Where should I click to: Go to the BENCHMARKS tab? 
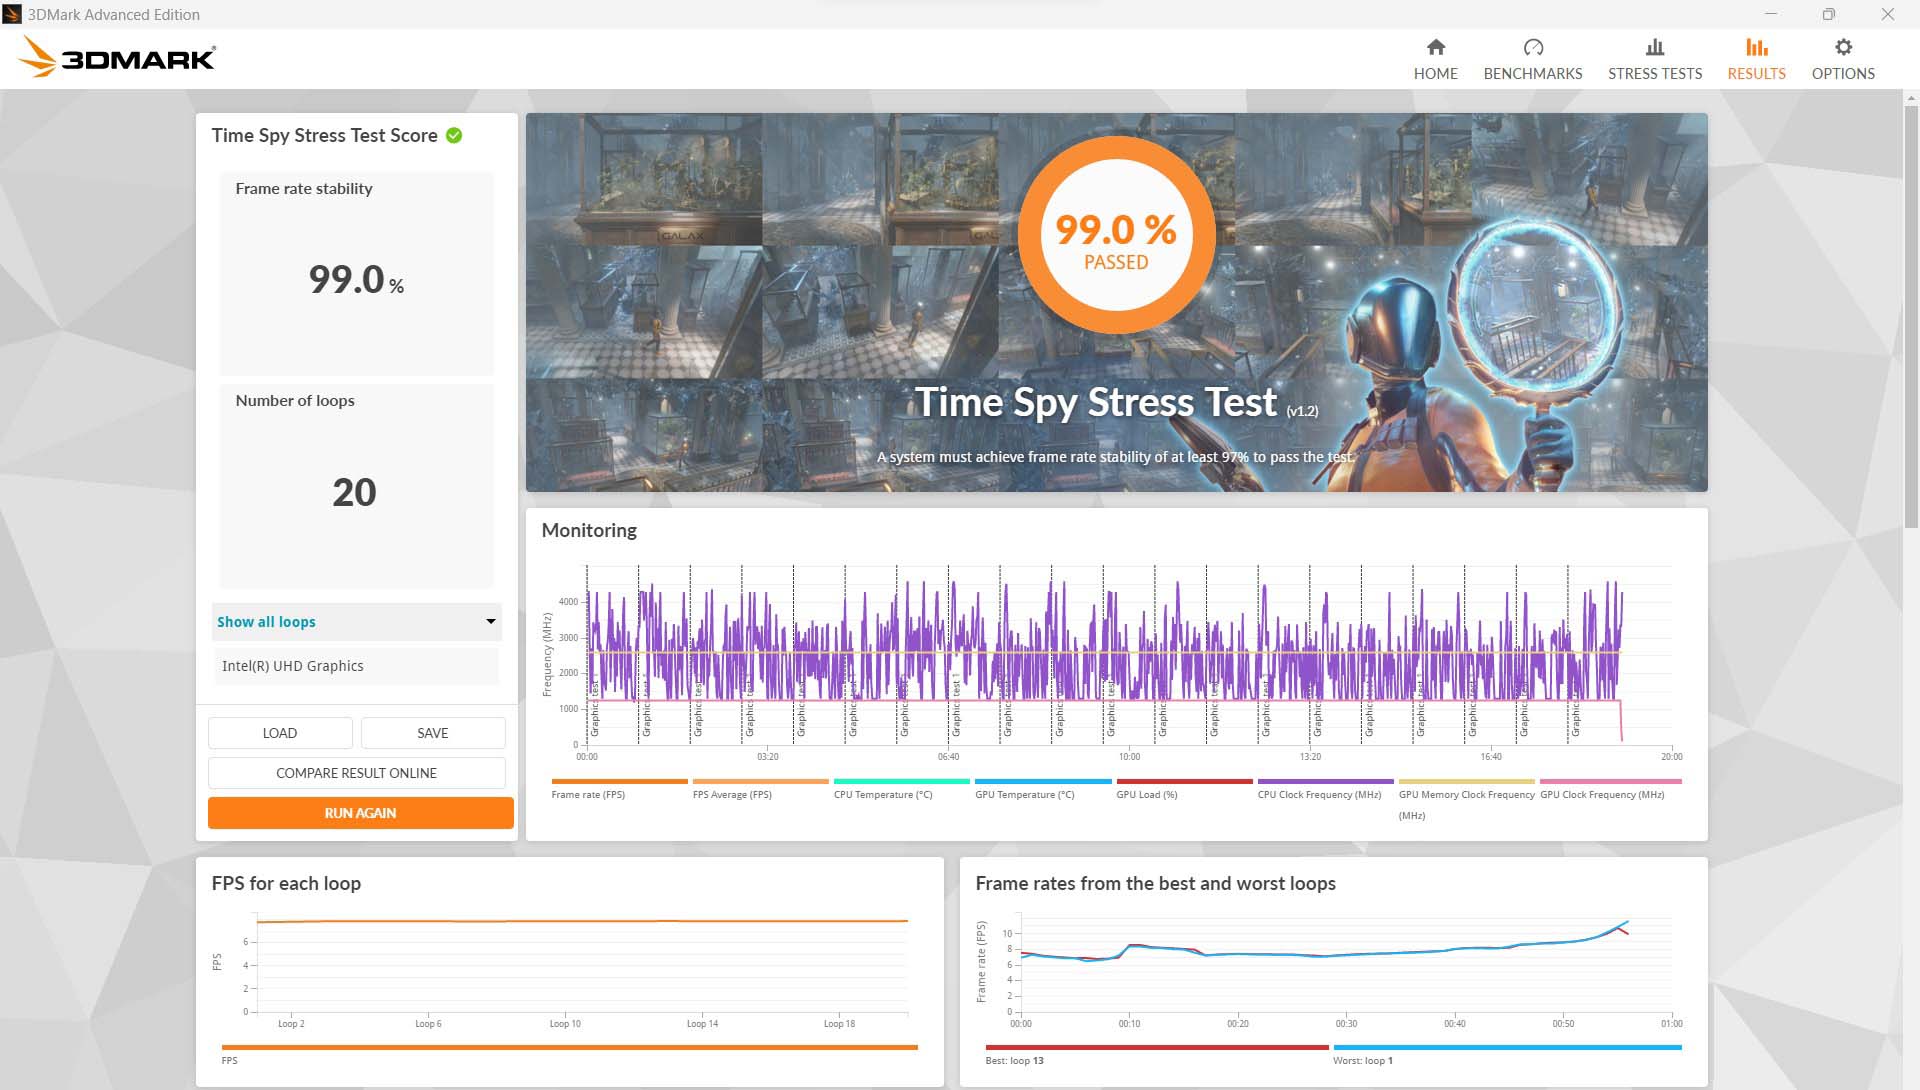(x=1532, y=73)
